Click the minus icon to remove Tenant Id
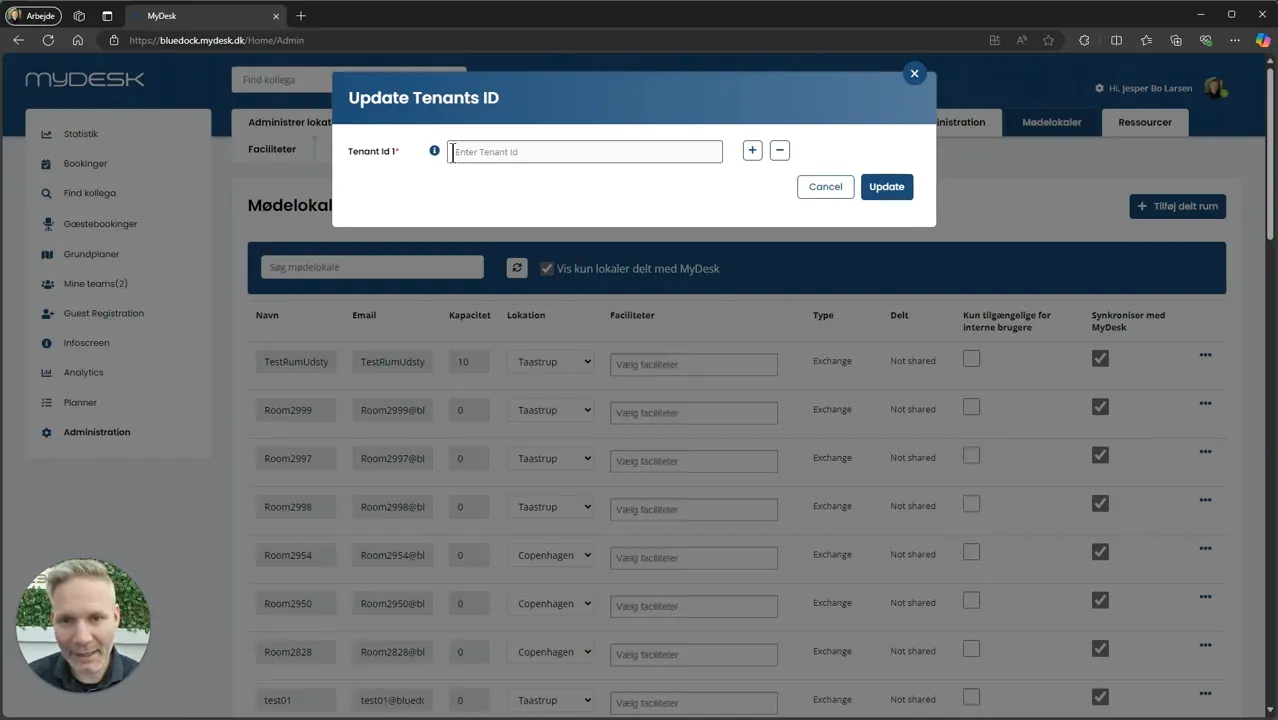1278x720 pixels. [x=780, y=151]
